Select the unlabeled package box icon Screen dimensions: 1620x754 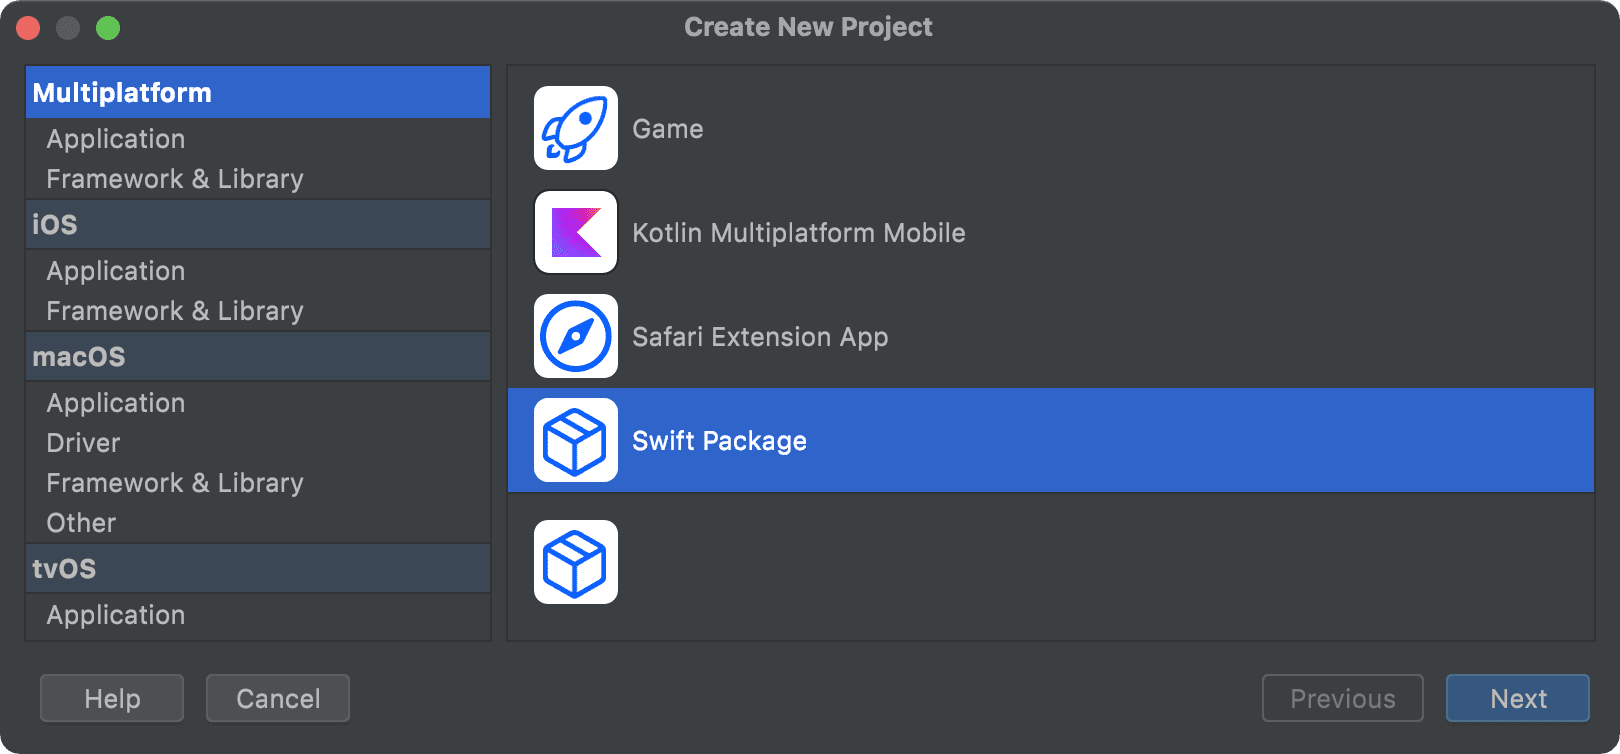tap(576, 562)
